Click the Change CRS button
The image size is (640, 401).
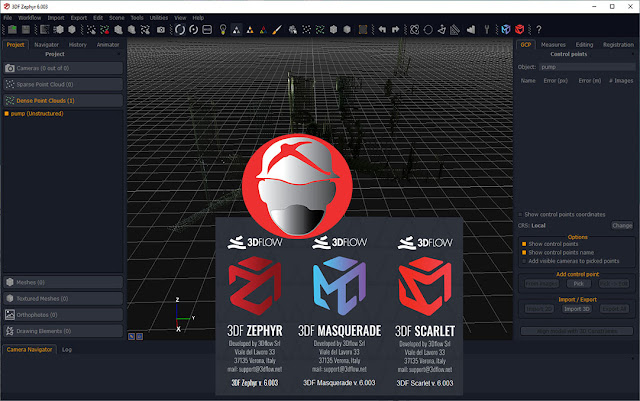622,225
